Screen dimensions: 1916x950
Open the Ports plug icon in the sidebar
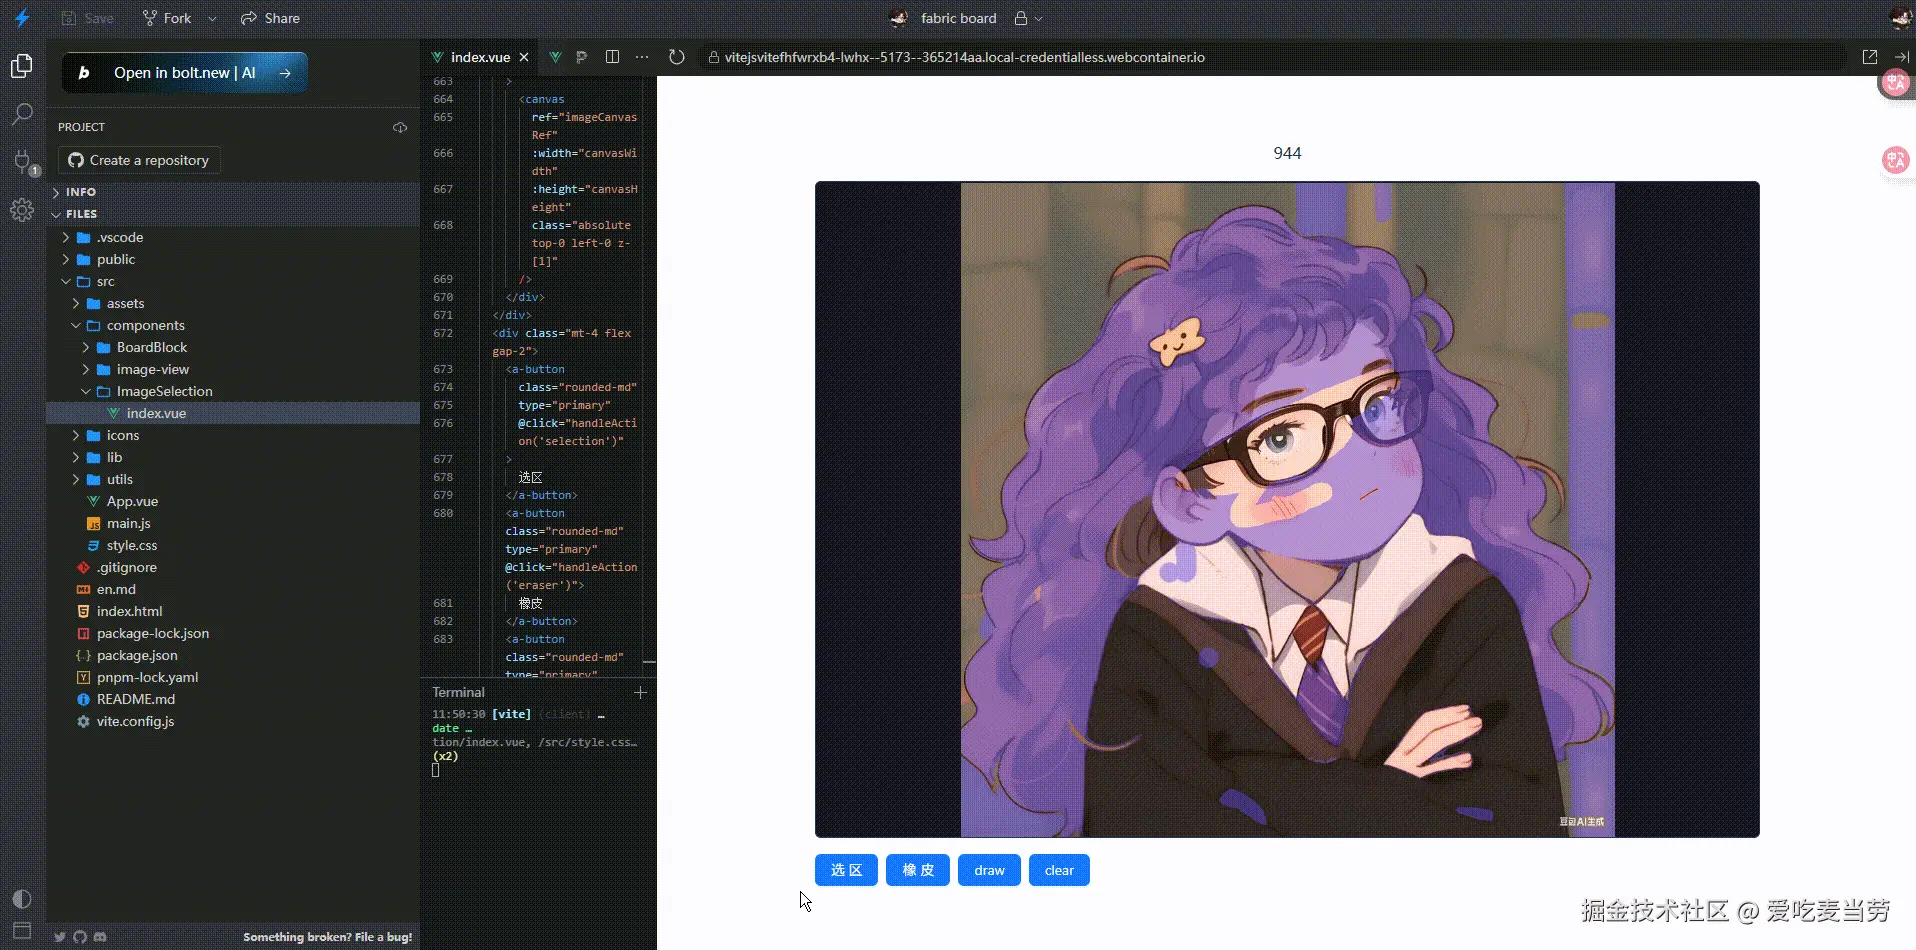[x=22, y=161]
